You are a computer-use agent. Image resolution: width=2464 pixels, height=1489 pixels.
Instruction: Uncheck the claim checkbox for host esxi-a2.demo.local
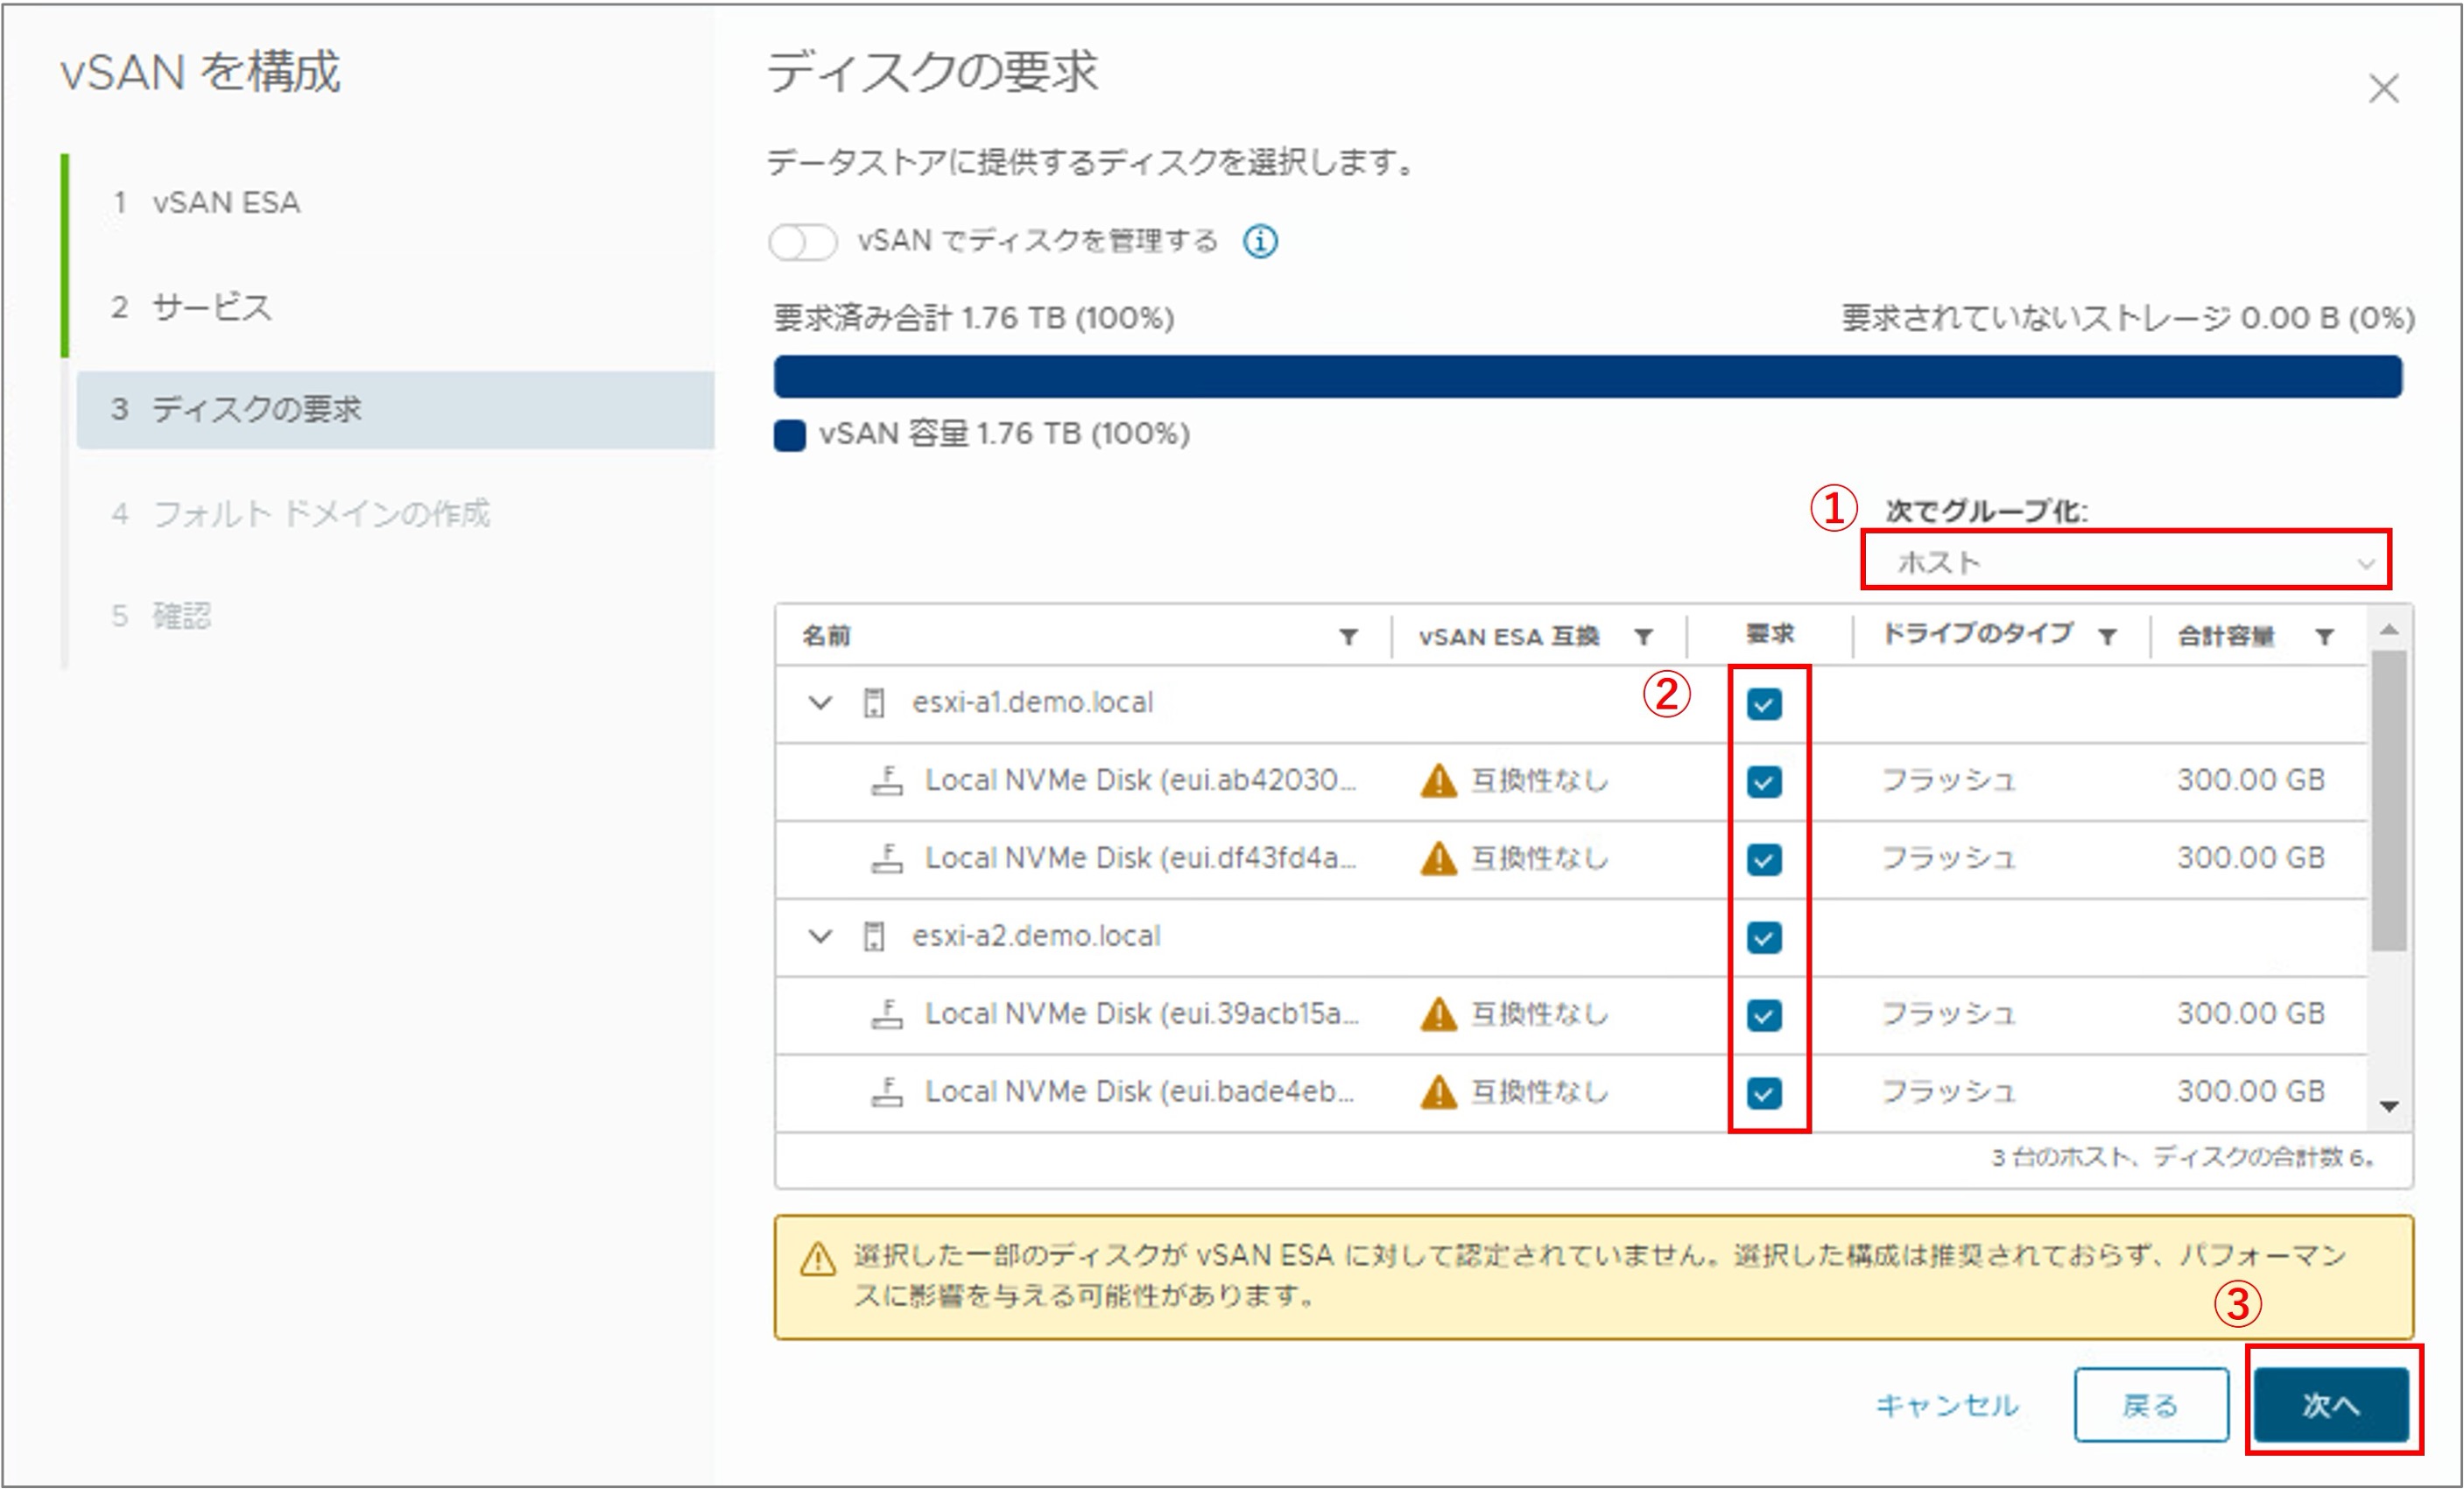pyautogui.click(x=1764, y=938)
